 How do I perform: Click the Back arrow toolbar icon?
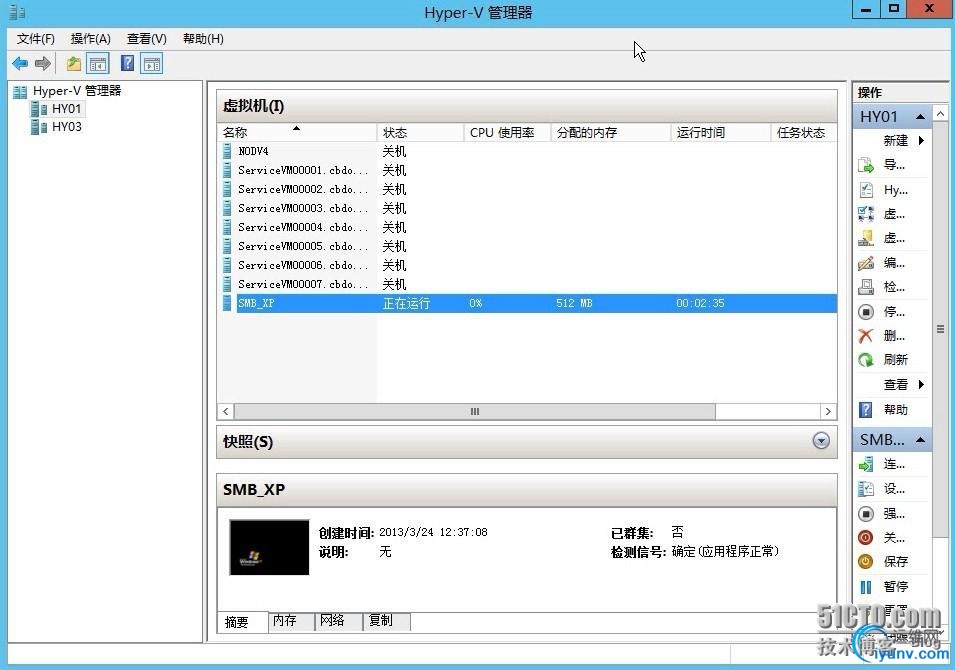20,63
